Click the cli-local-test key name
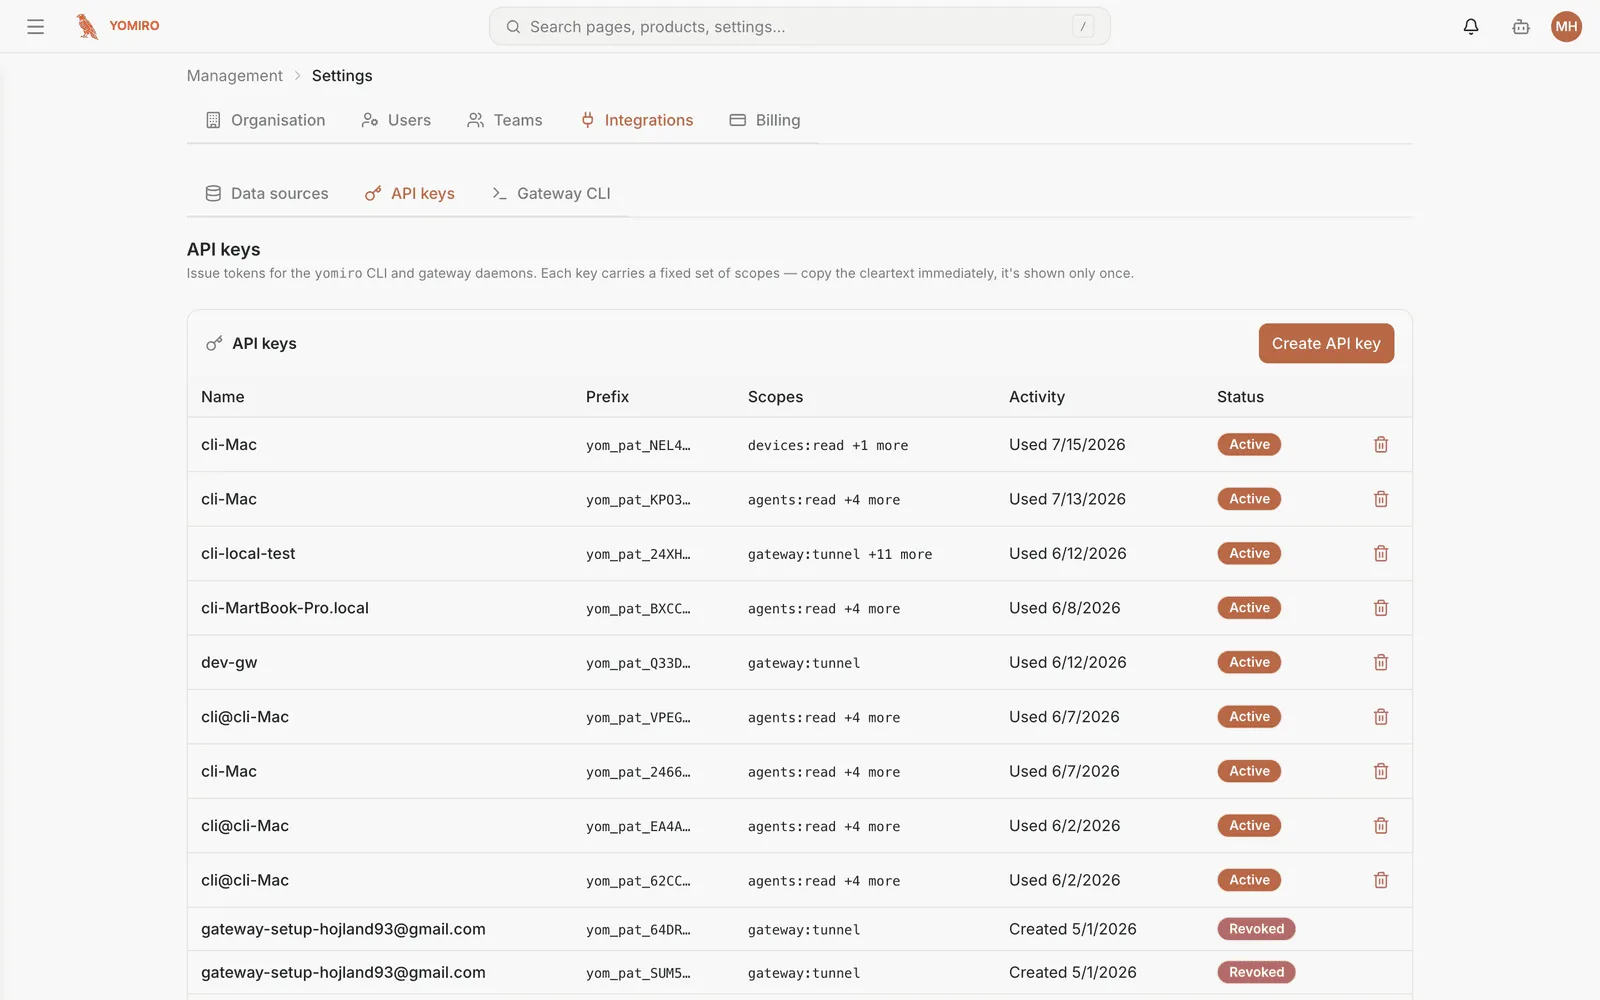Image resolution: width=1600 pixels, height=1000 pixels. (x=248, y=554)
